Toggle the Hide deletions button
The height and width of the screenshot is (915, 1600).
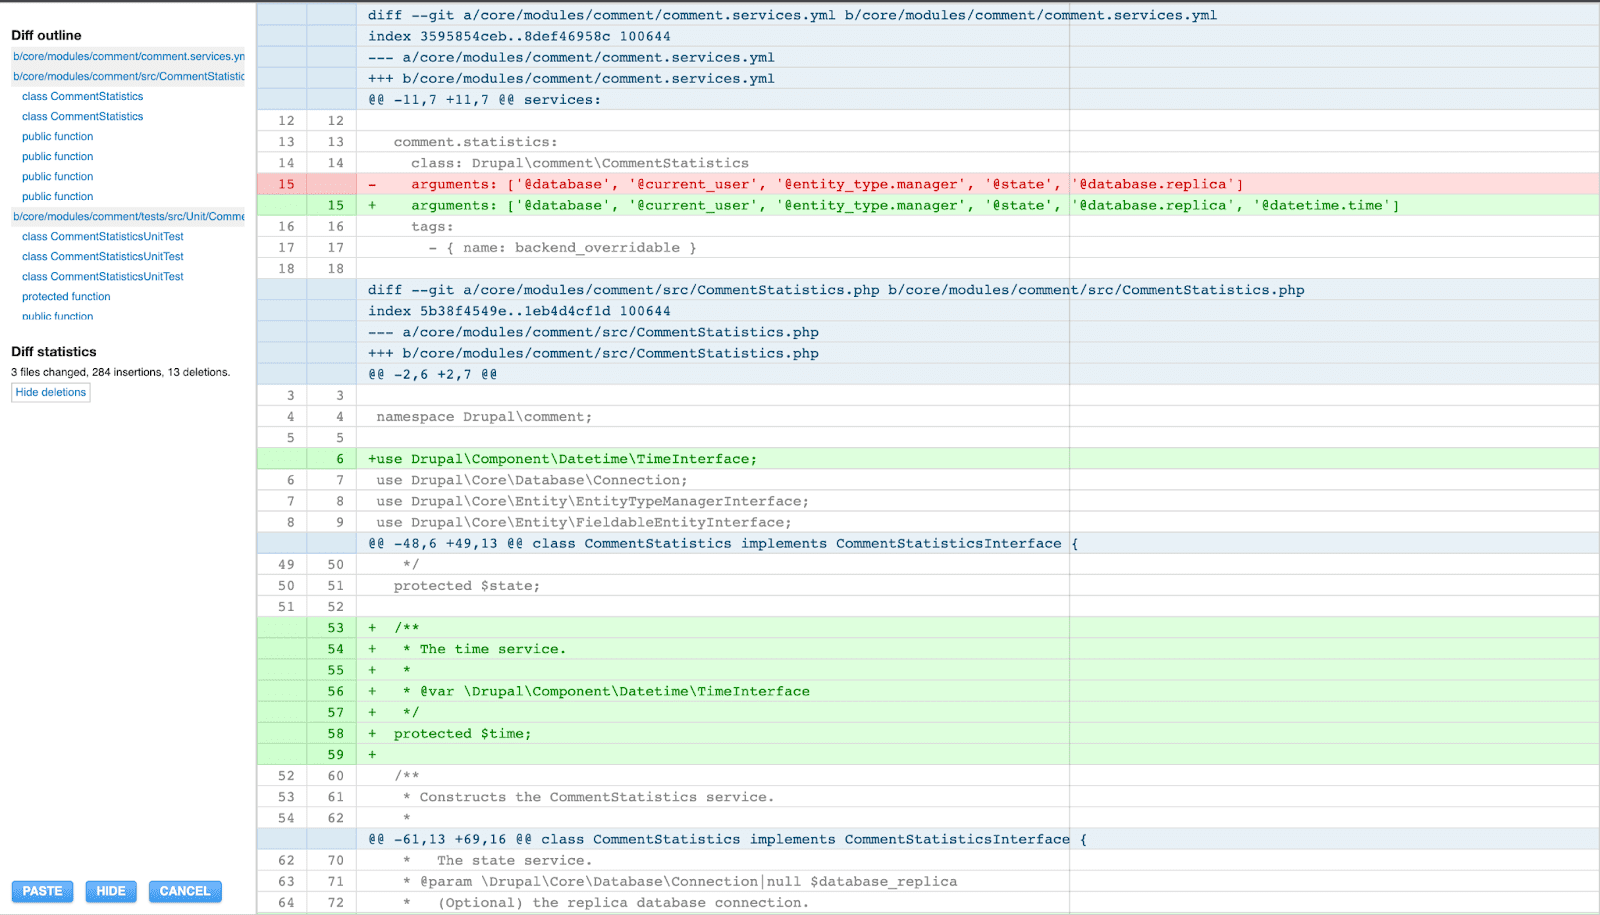pyautogui.click(x=51, y=393)
